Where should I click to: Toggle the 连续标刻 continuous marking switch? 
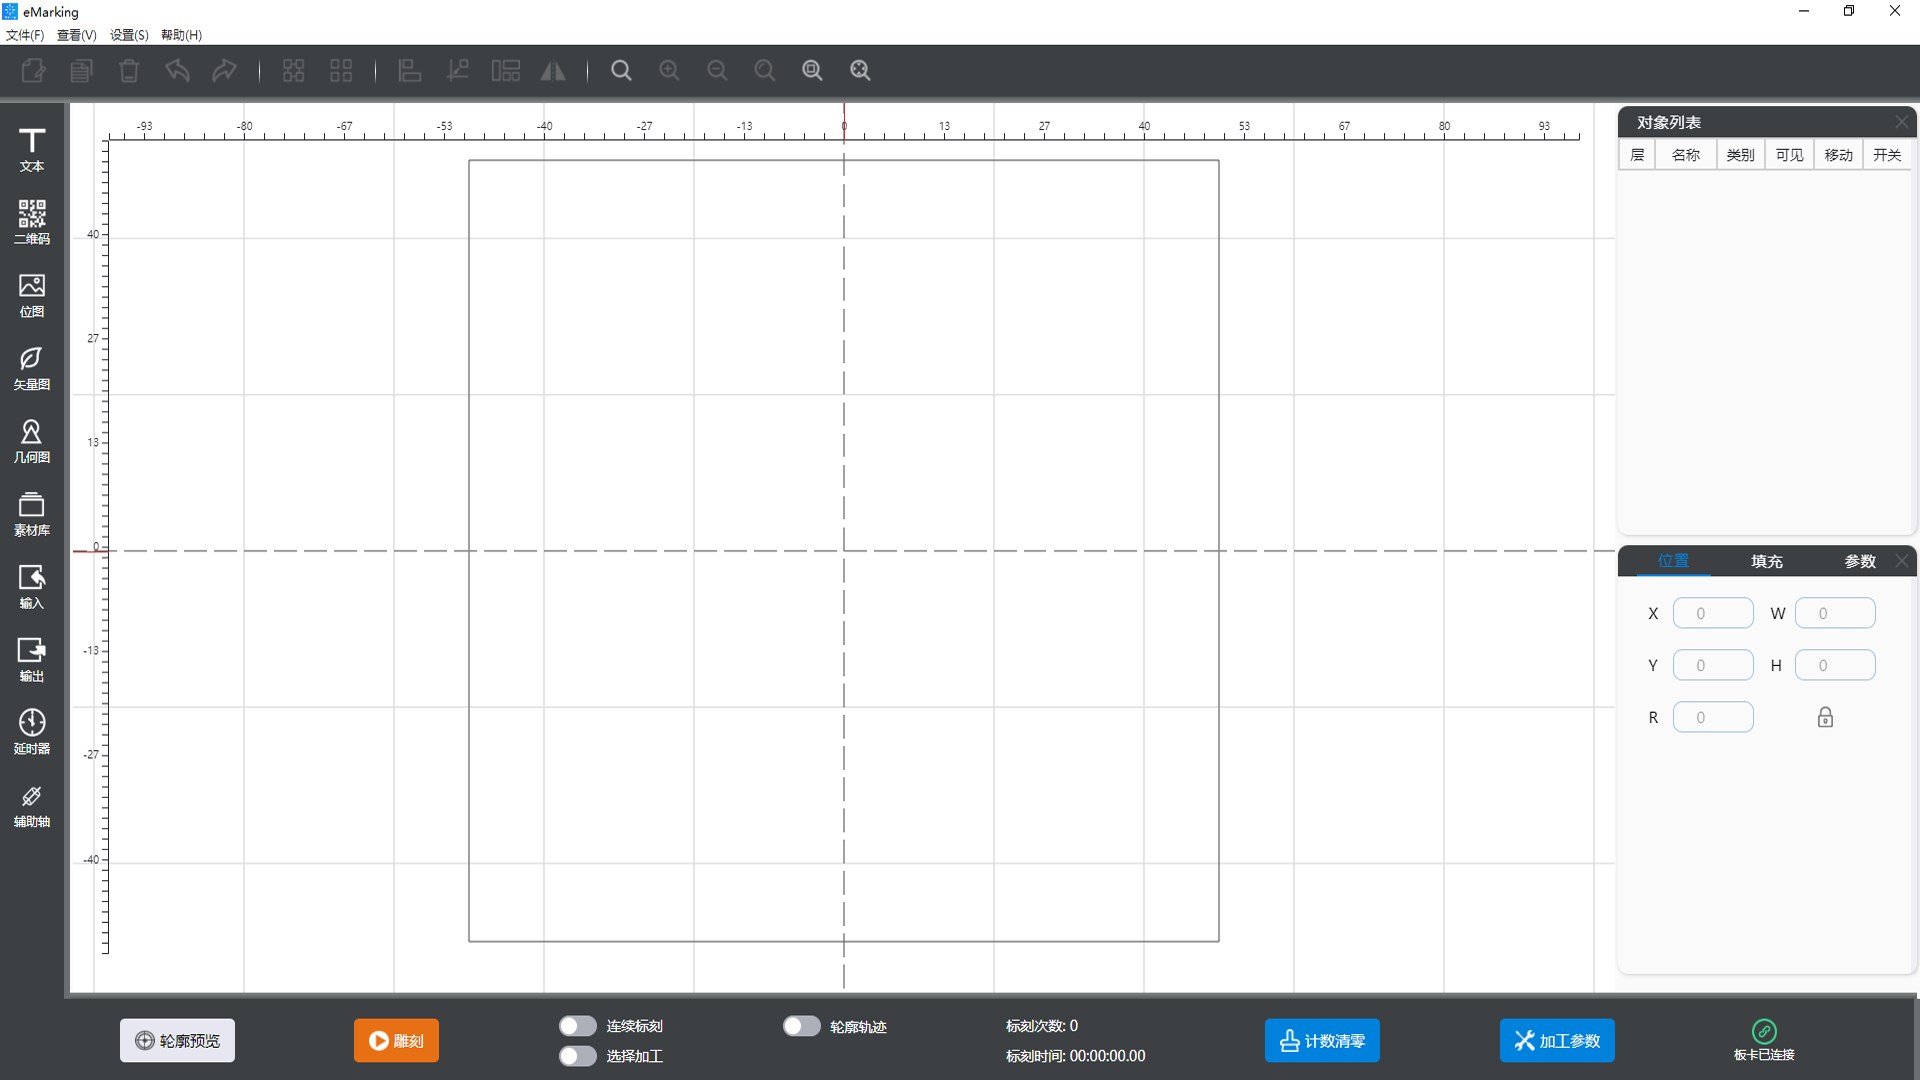click(x=577, y=1026)
